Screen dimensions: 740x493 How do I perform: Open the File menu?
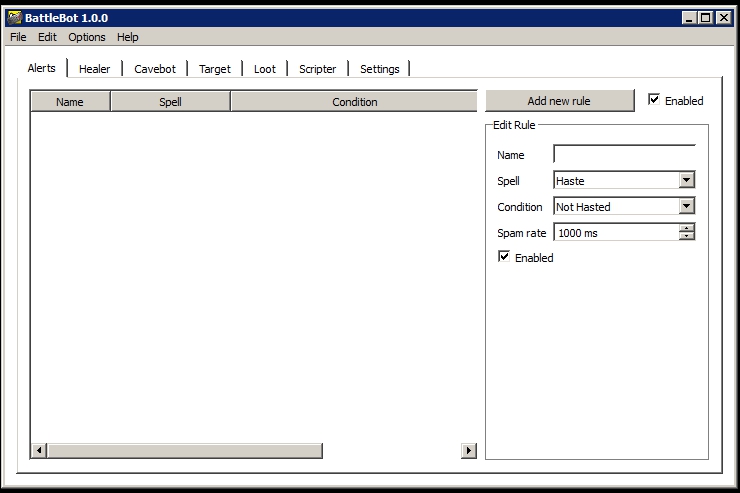(18, 37)
